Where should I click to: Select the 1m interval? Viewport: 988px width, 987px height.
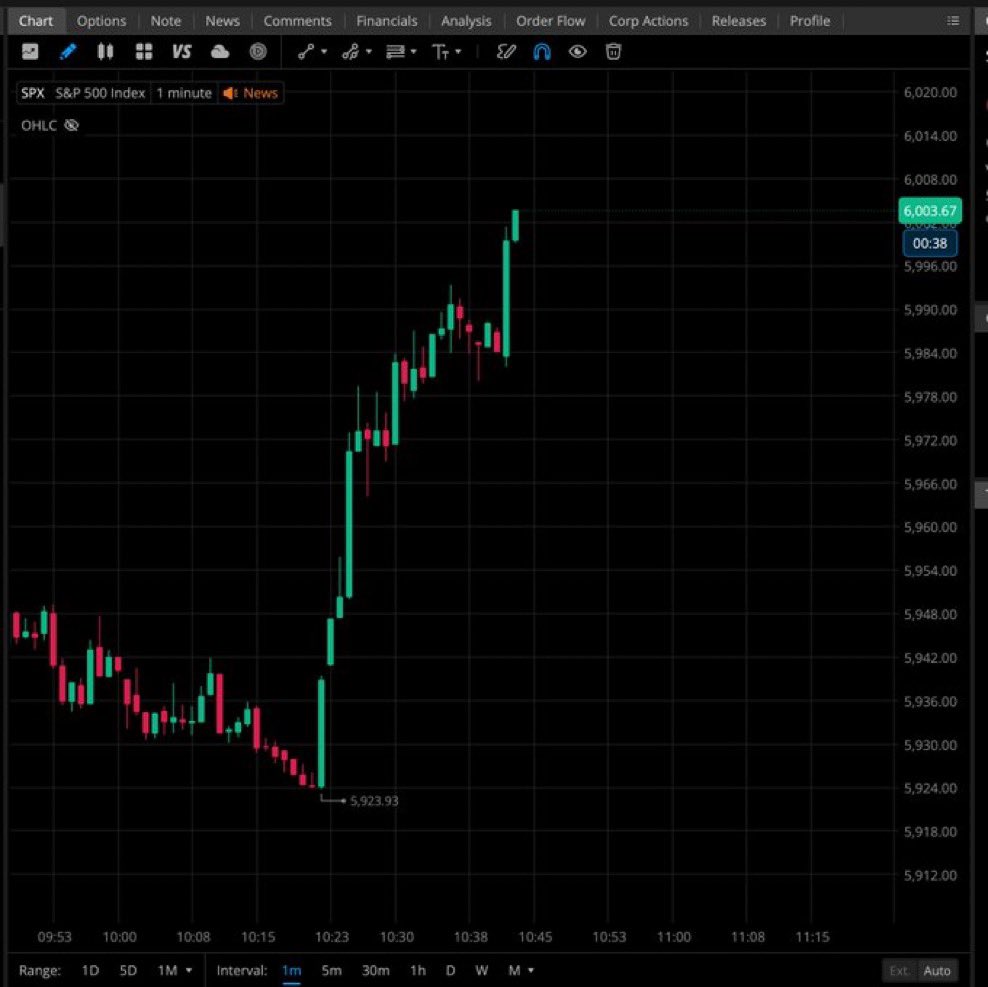click(x=291, y=970)
